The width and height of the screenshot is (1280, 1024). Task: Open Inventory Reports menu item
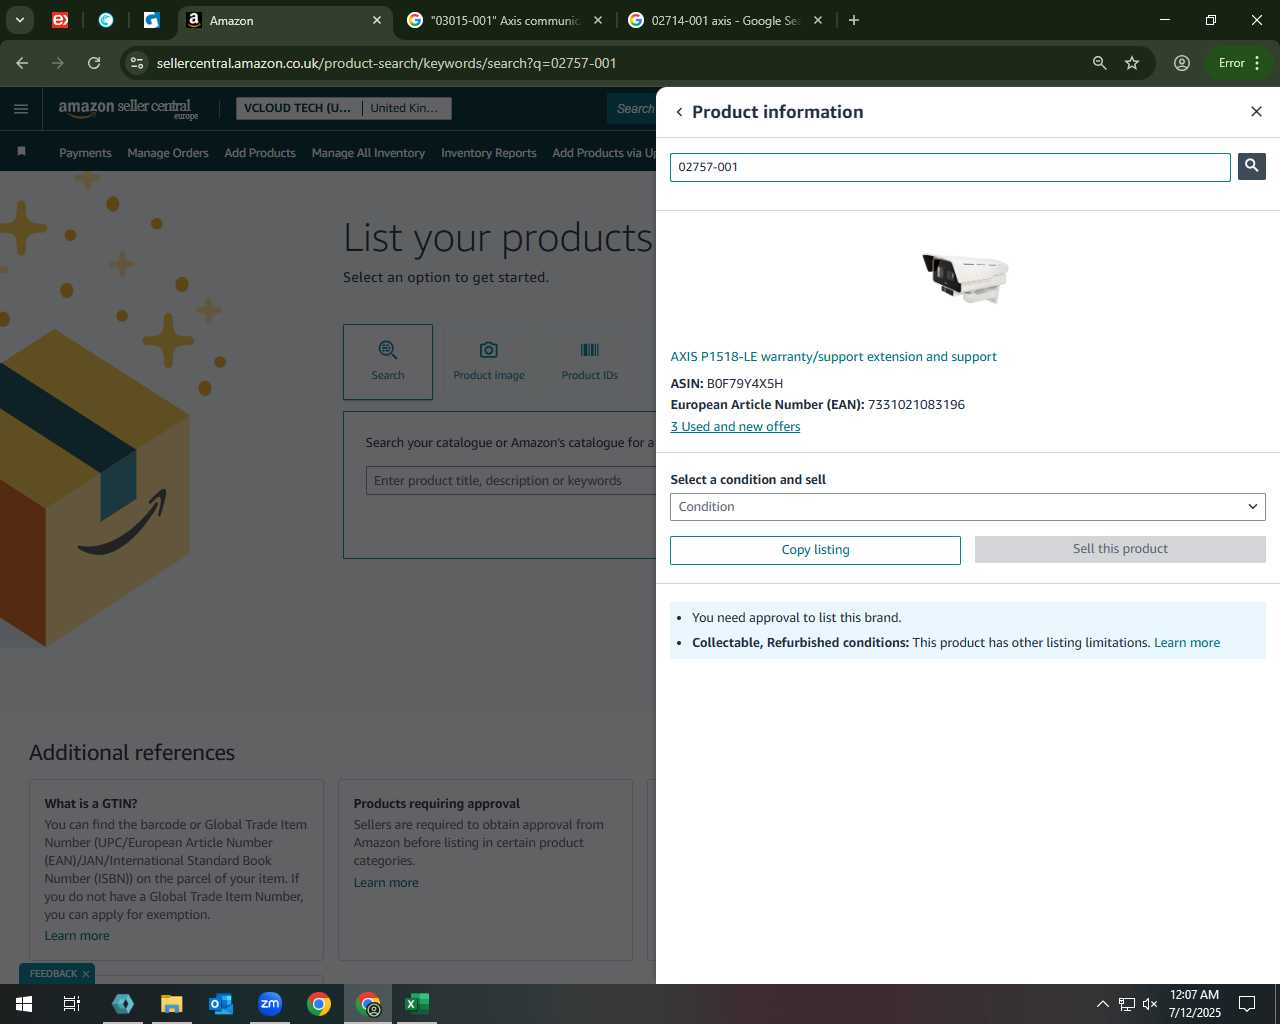point(488,153)
